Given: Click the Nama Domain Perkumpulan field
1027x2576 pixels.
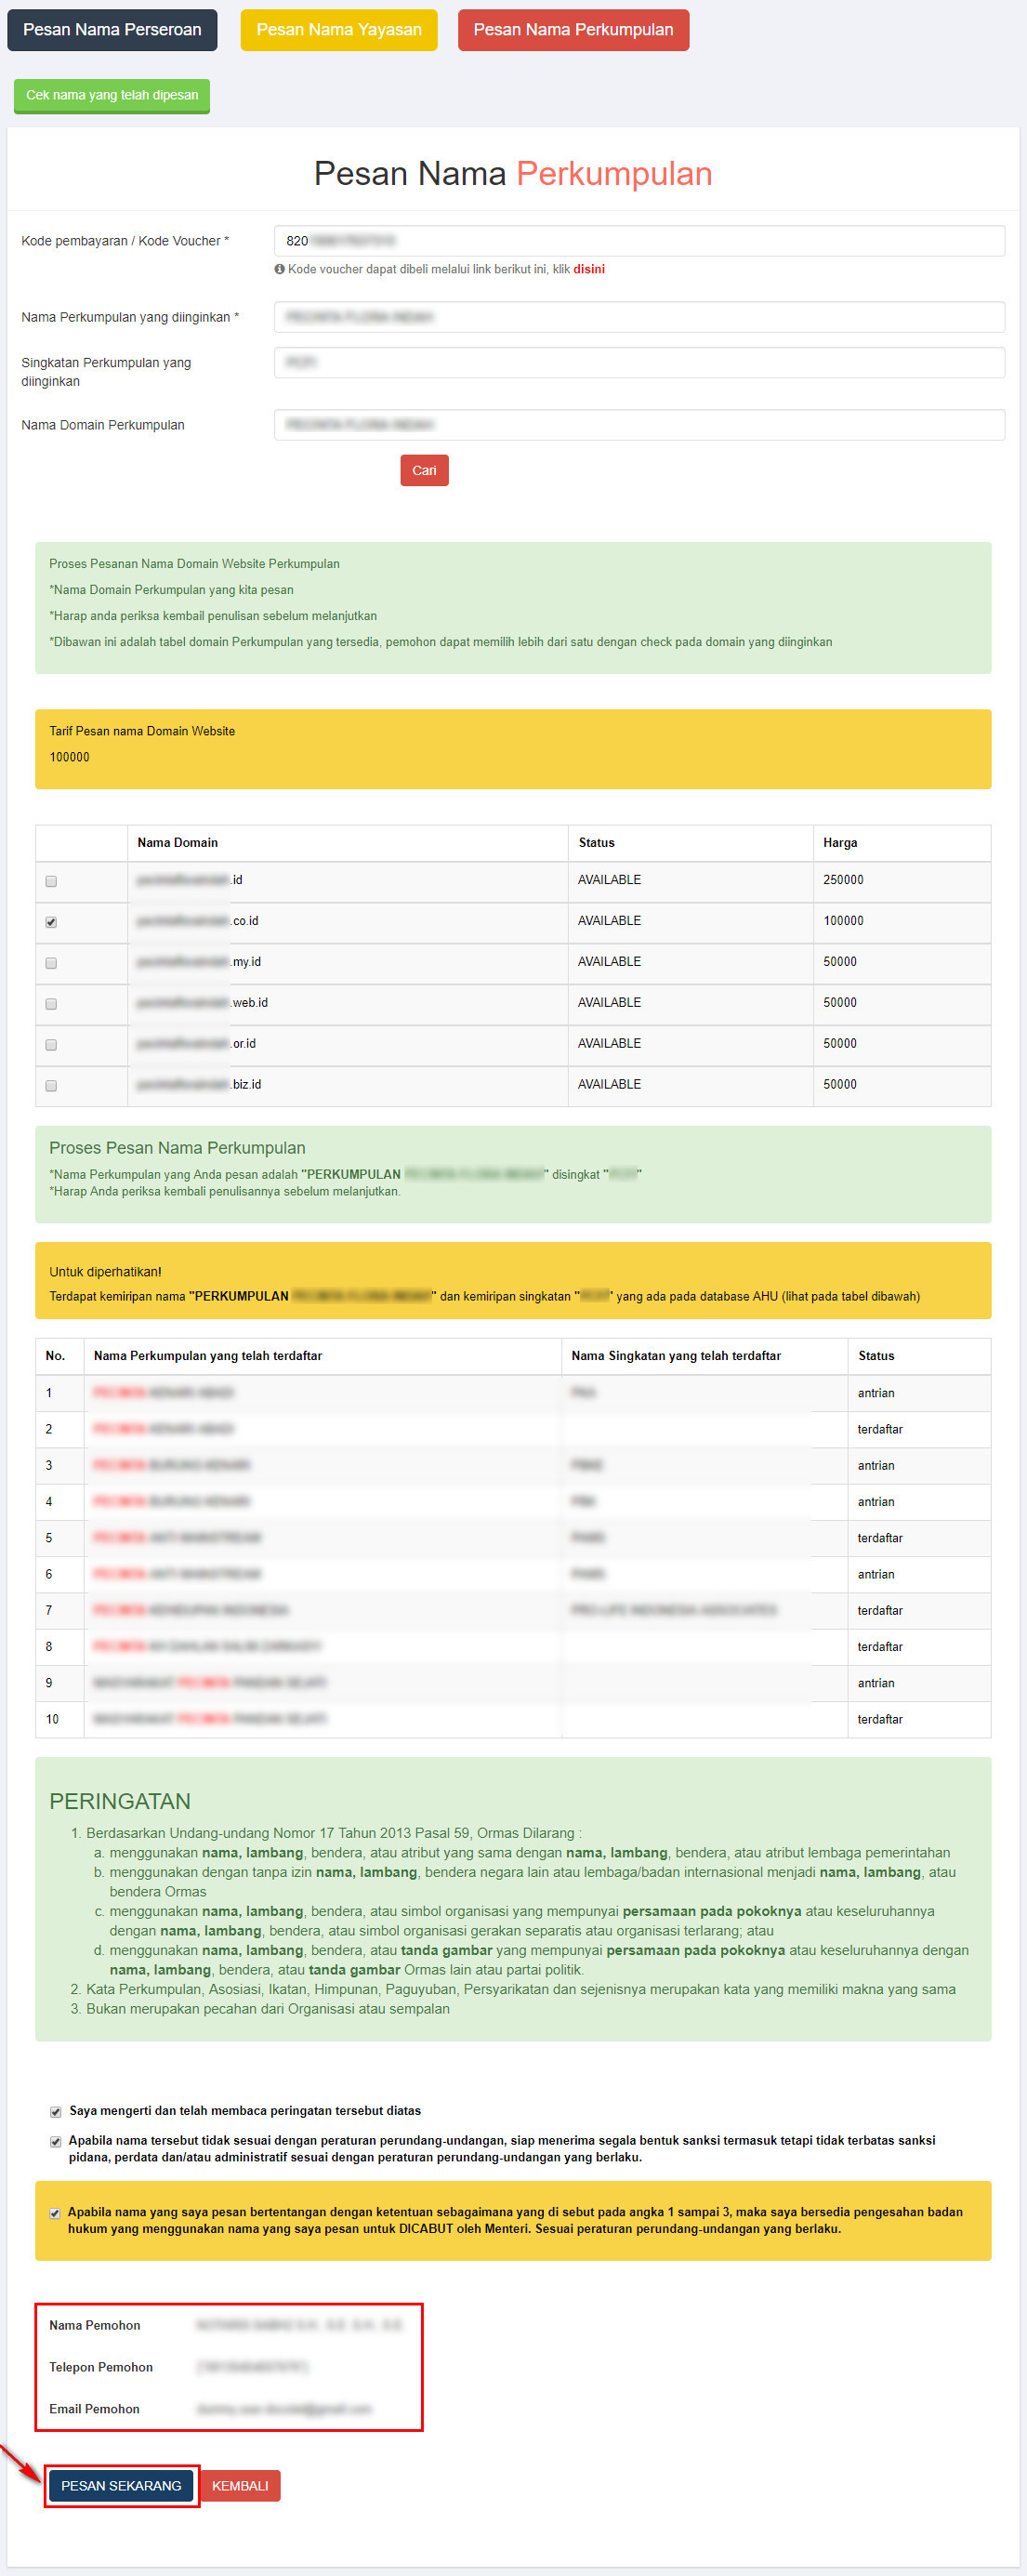Looking at the screenshot, I should coord(638,425).
